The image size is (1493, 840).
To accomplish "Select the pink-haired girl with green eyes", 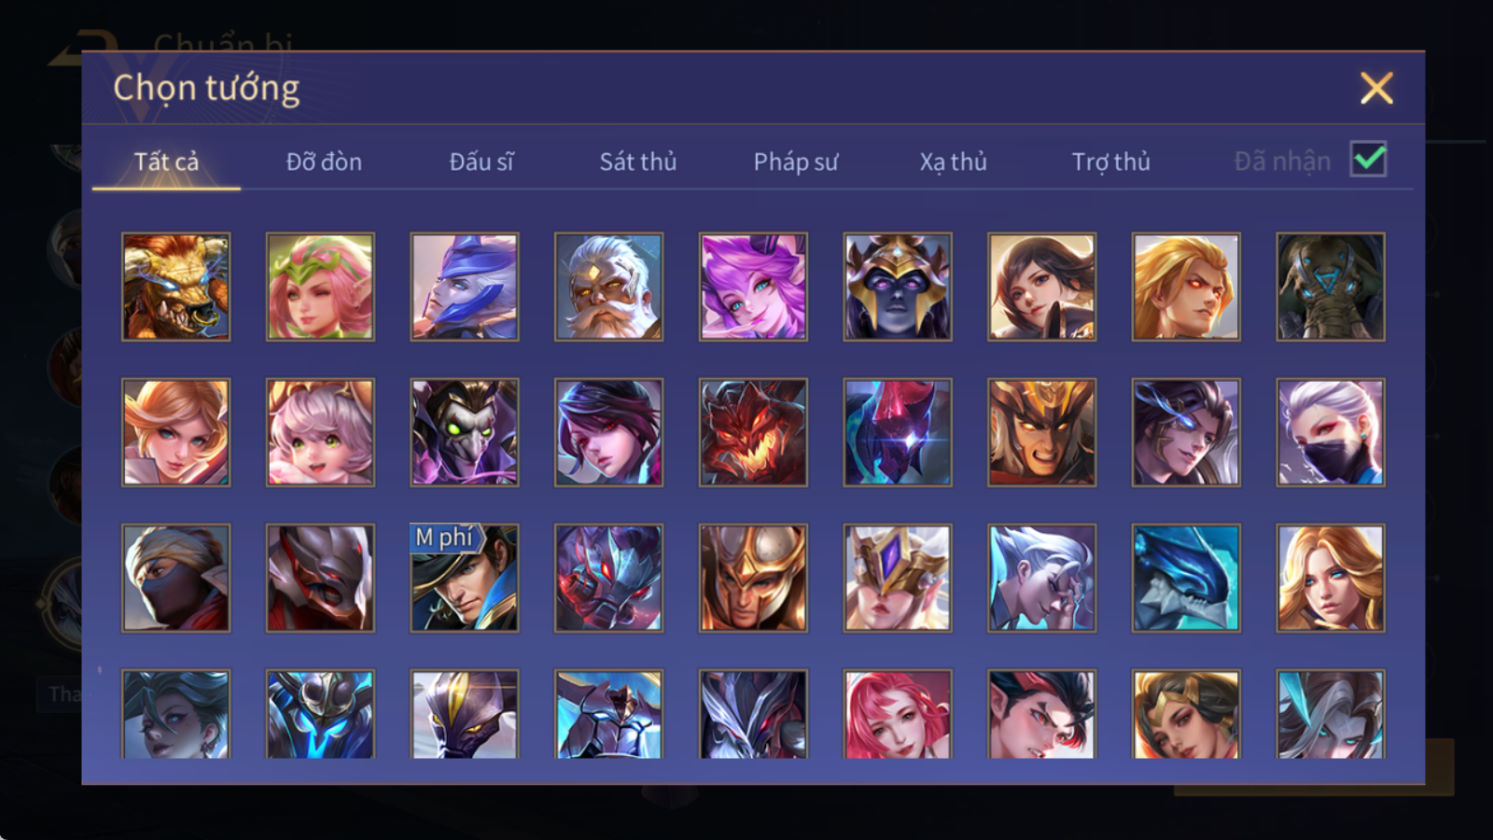I will [320, 432].
